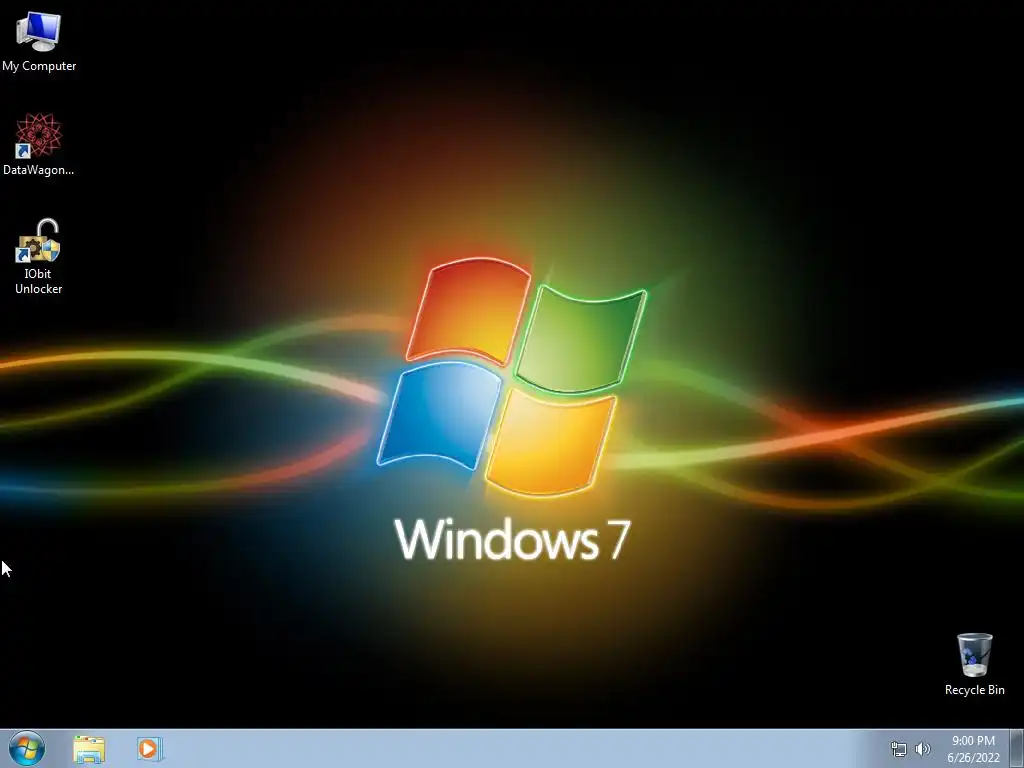Click the Show desktop strip at the end of the taskbar
The image size is (1024, 768).
1017,749
